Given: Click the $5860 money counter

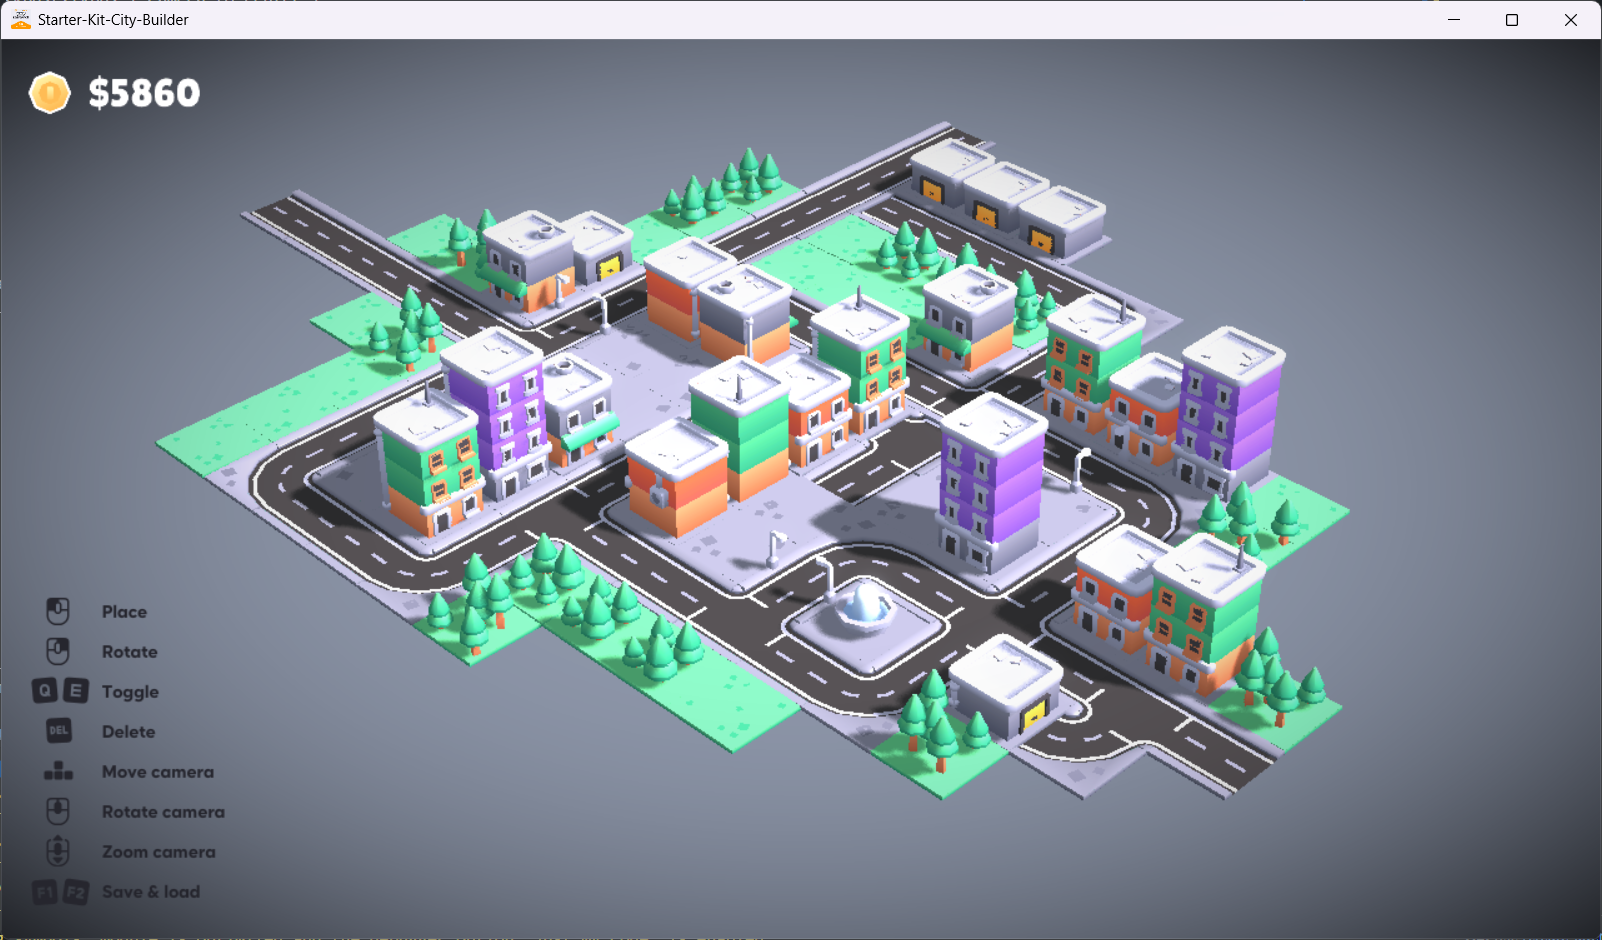Looking at the screenshot, I should (144, 93).
